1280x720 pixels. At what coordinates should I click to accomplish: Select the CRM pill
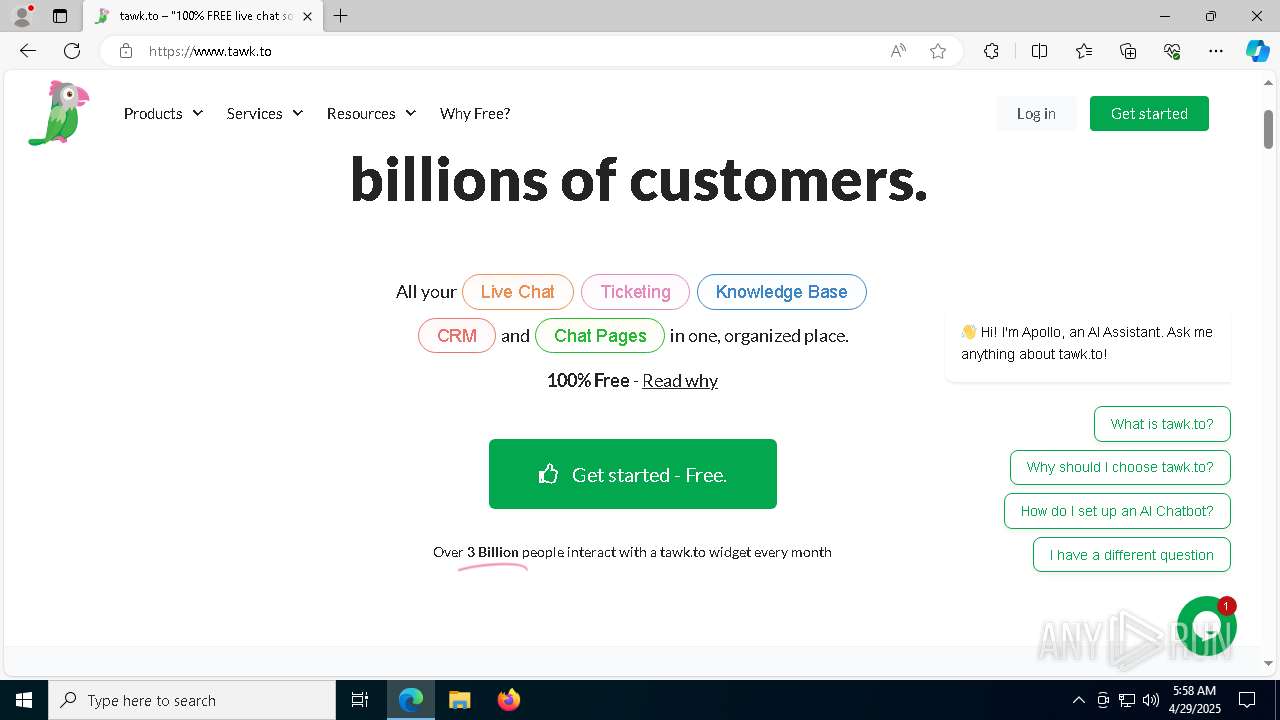point(456,336)
